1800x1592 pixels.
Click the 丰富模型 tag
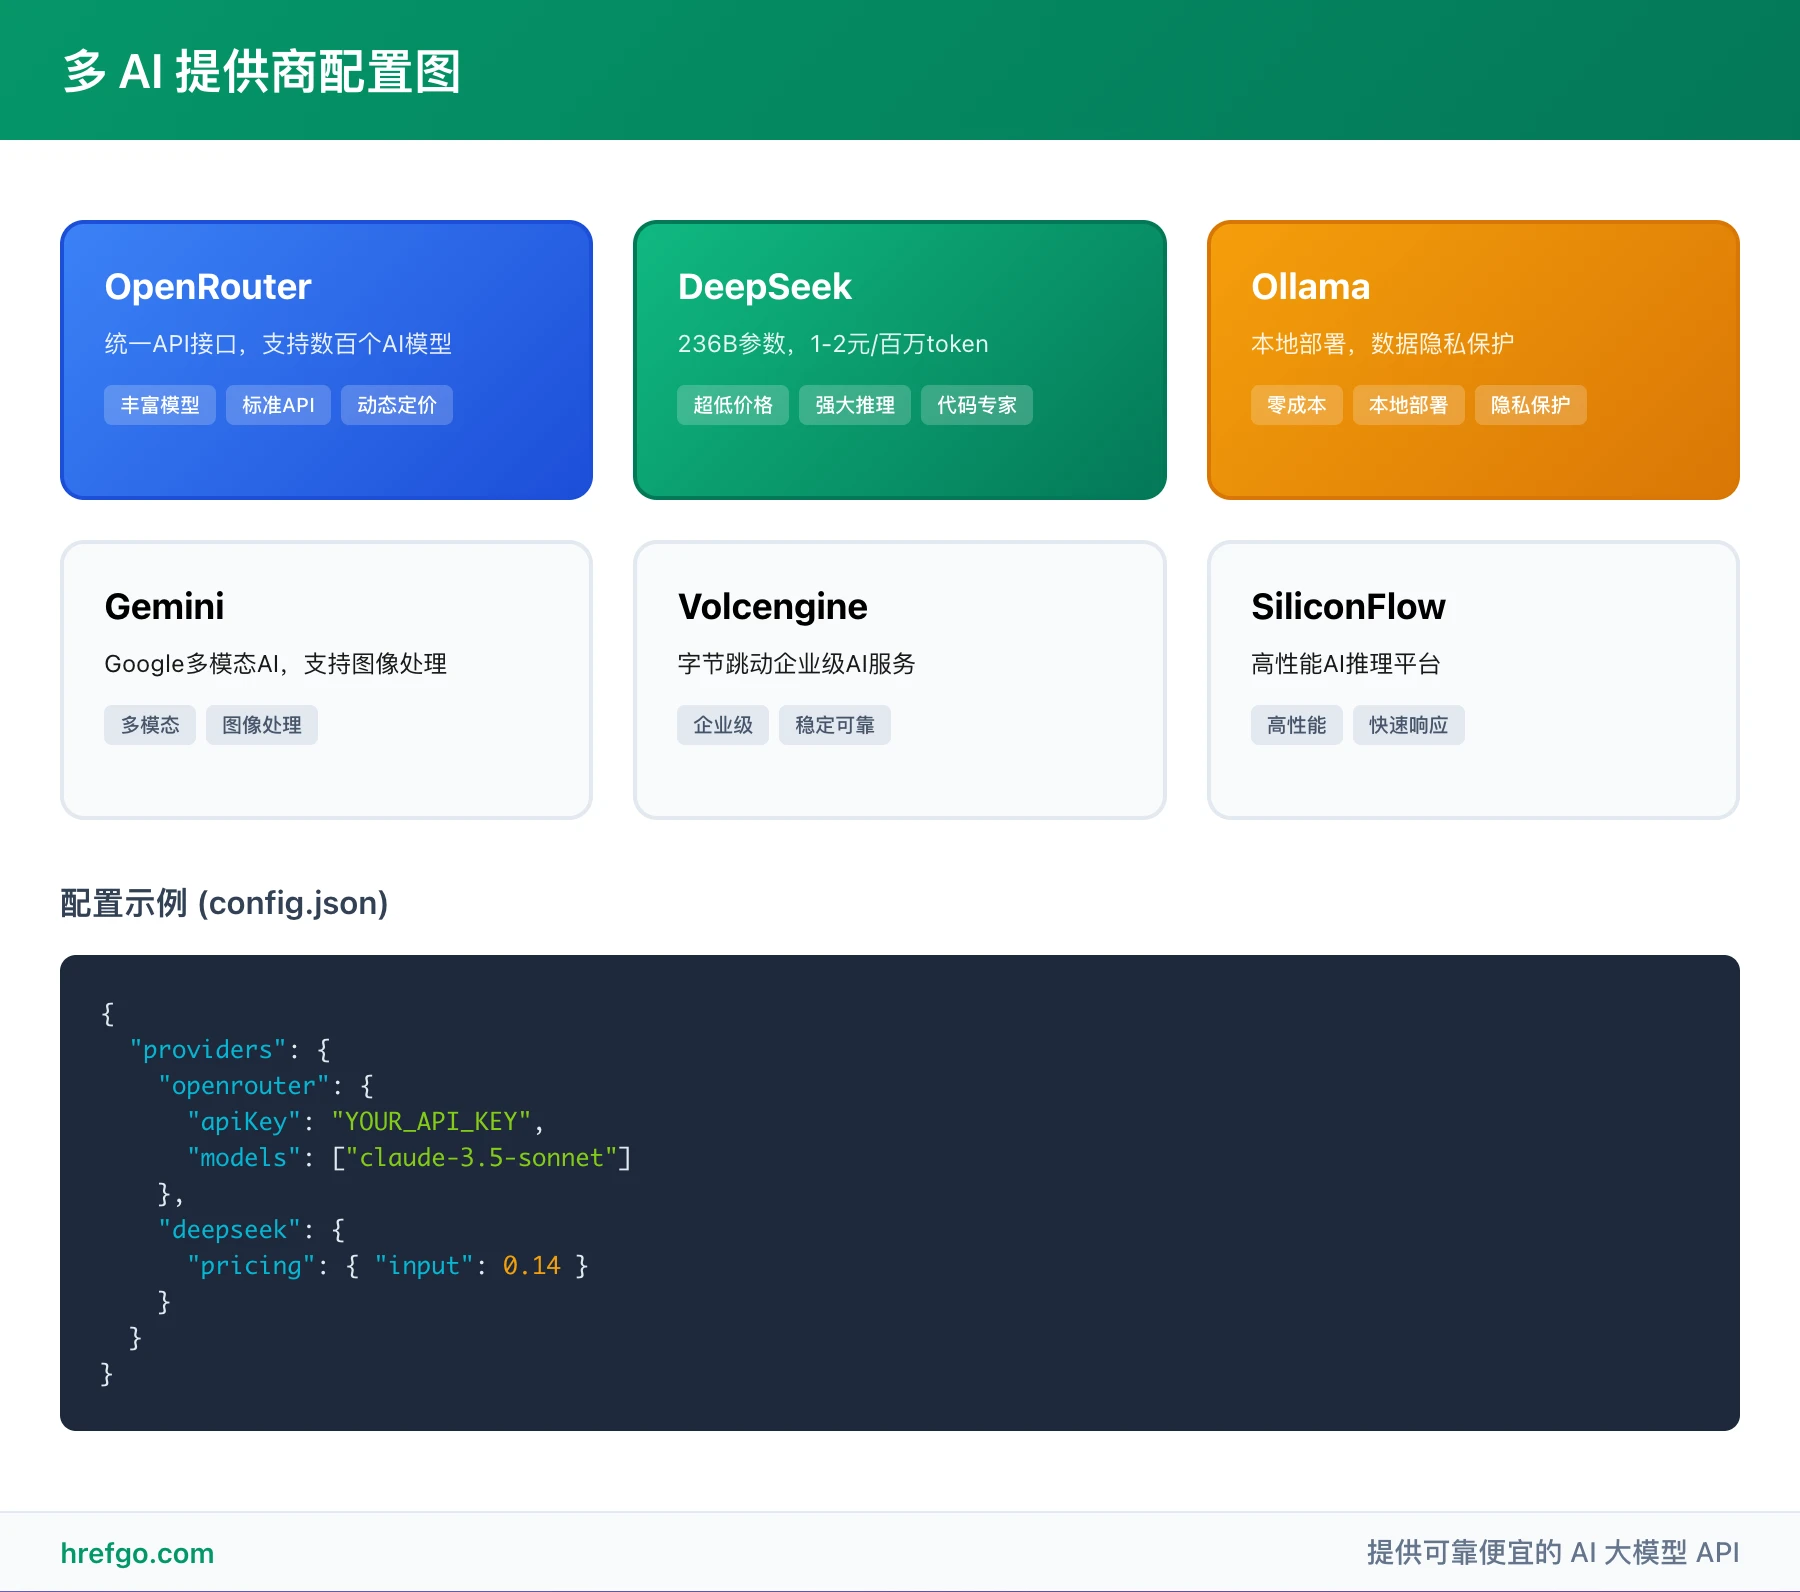click(x=160, y=405)
